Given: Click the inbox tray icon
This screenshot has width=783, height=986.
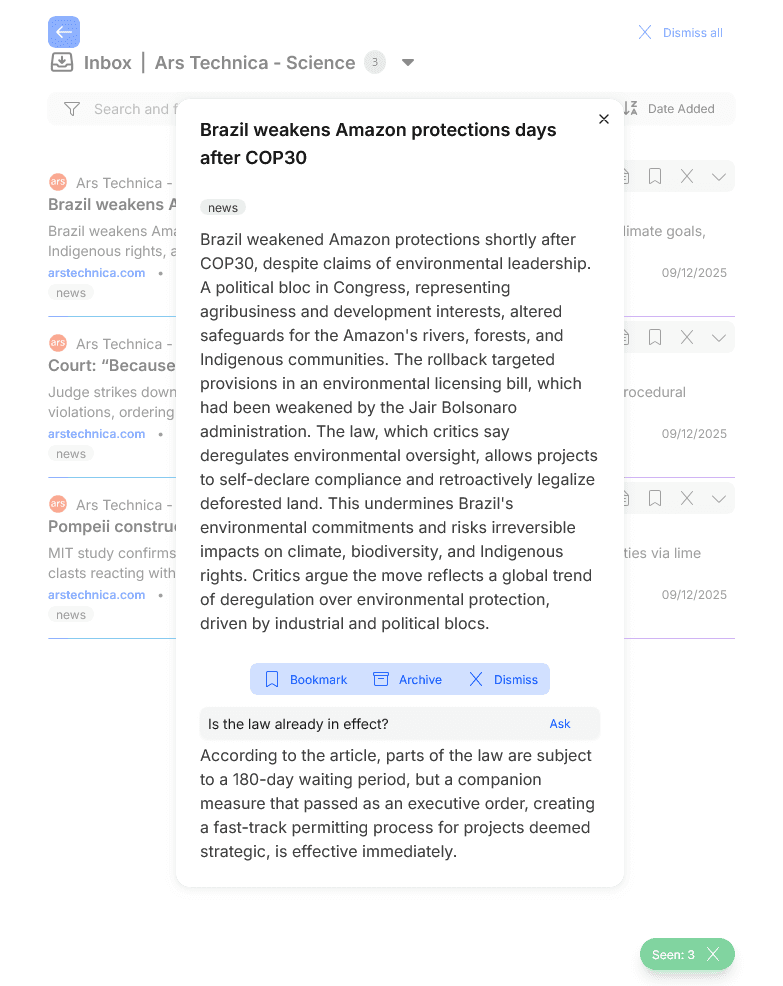Looking at the screenshot, I should 62,62.
